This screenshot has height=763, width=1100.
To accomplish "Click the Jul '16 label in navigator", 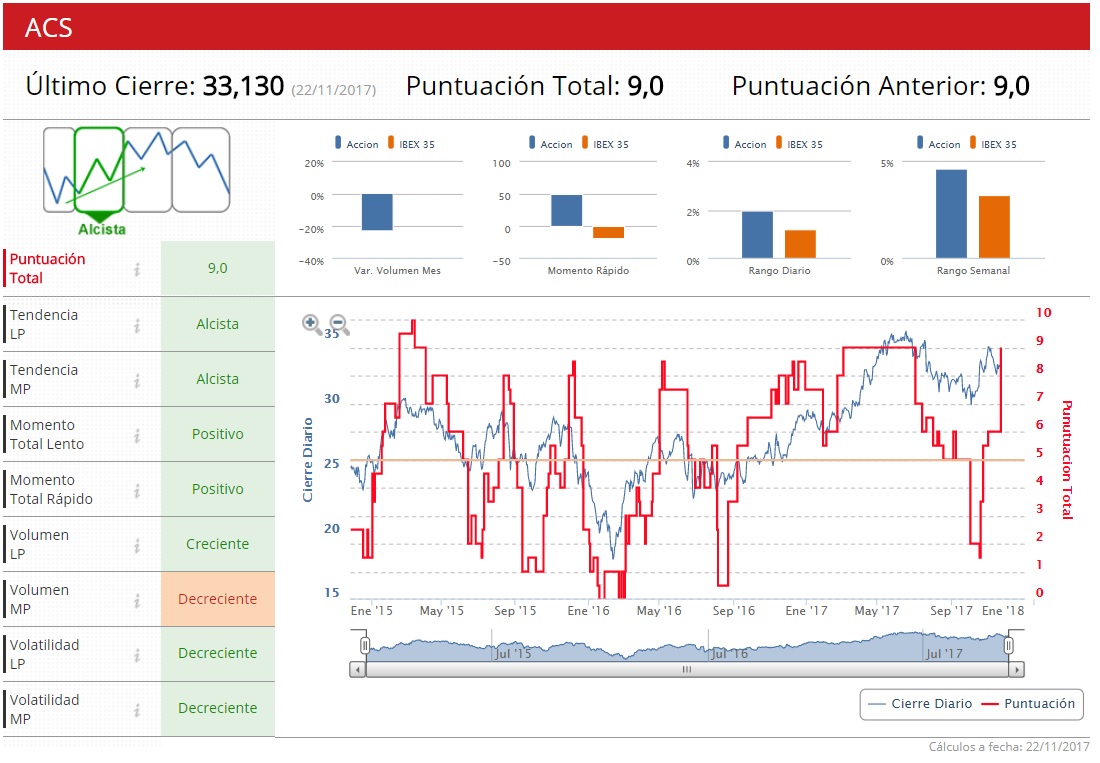I will (x=730, y=654).
